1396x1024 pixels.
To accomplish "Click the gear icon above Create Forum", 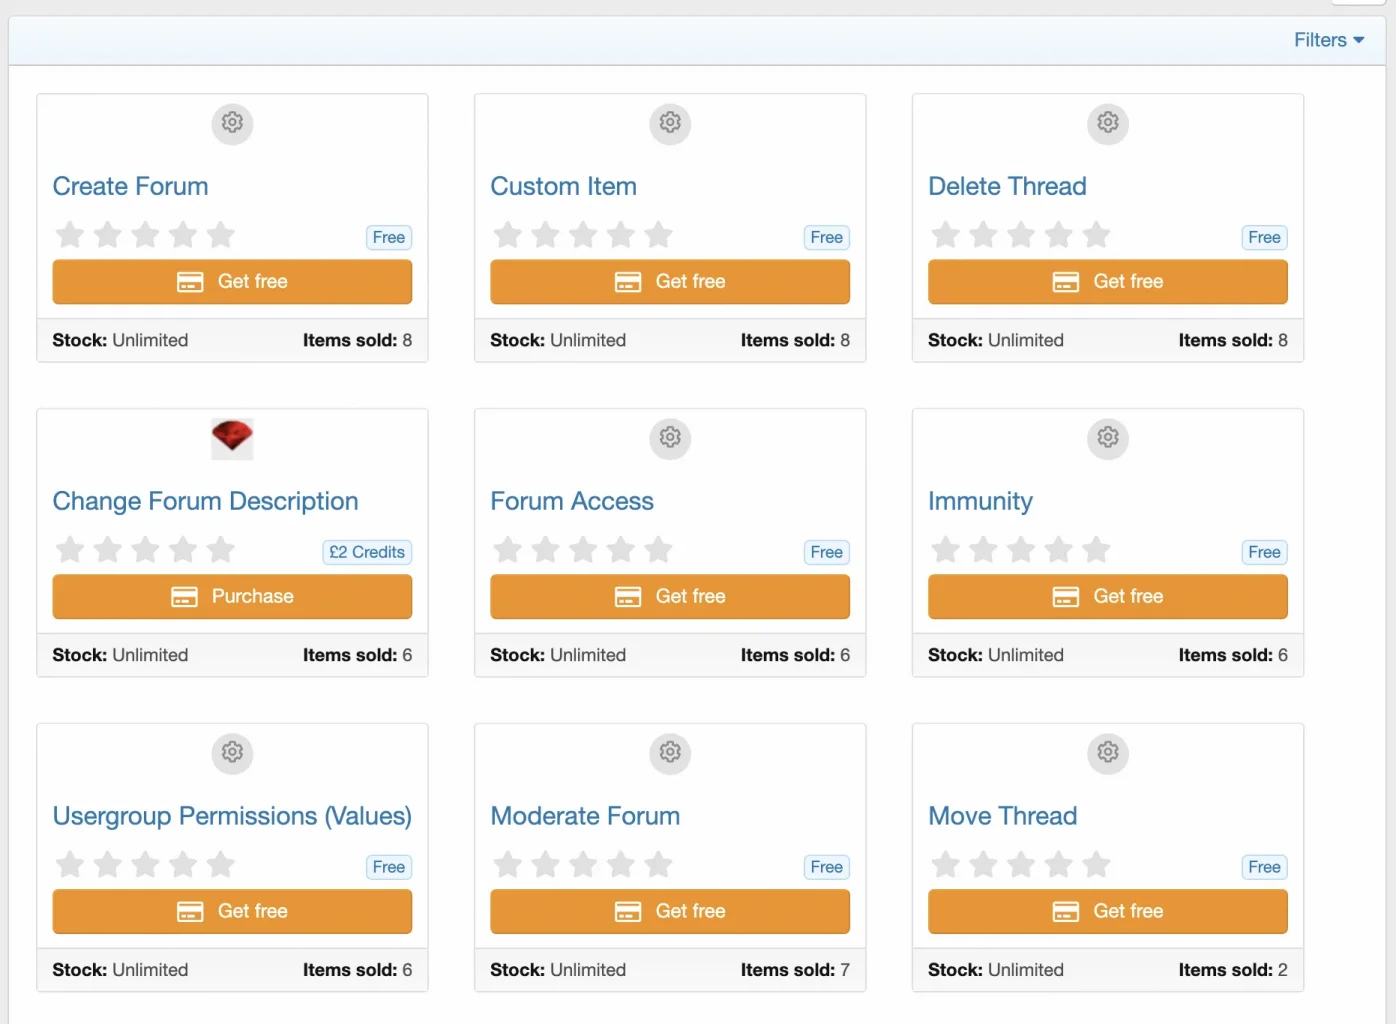I will point(232,123).
